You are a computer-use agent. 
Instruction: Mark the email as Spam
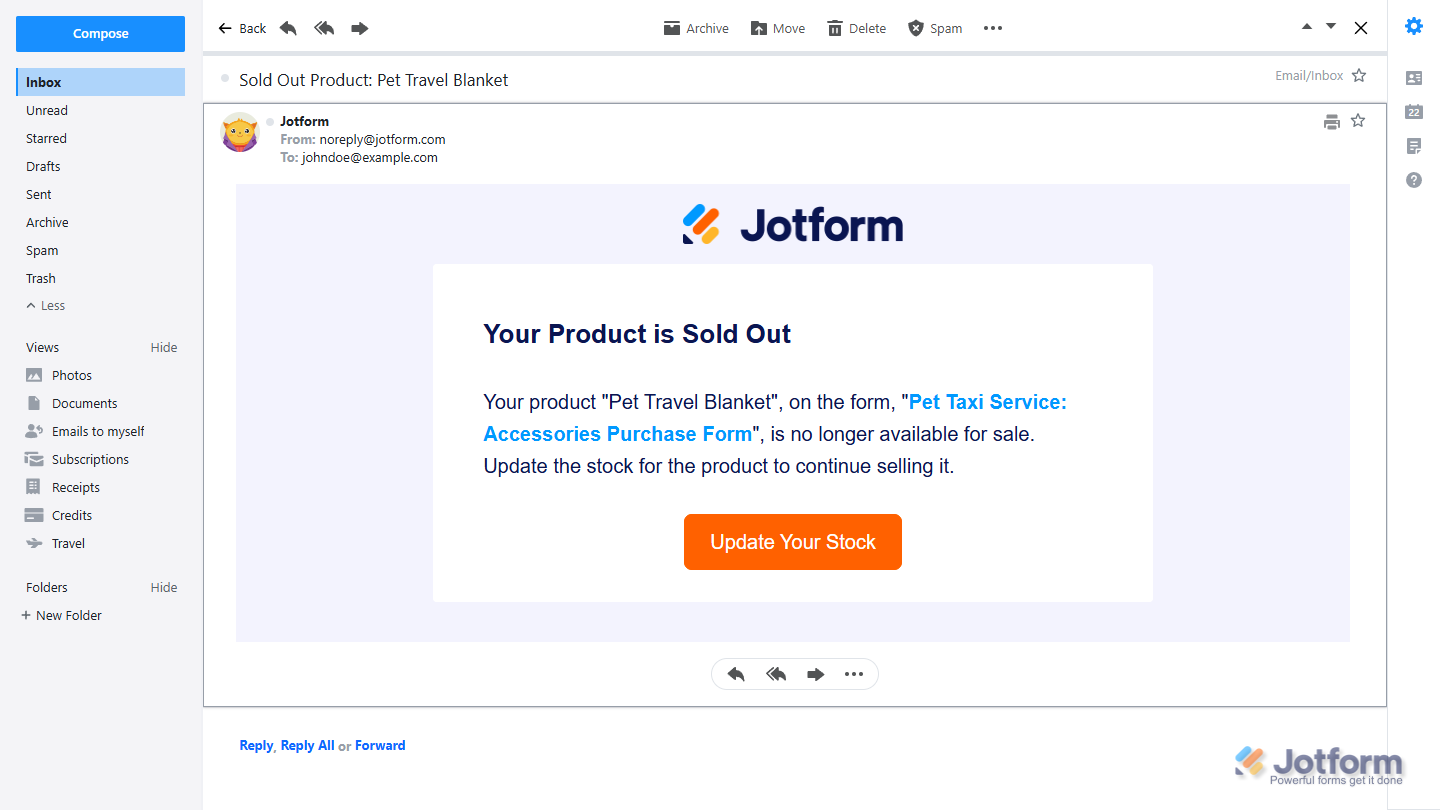coord(934,28)
